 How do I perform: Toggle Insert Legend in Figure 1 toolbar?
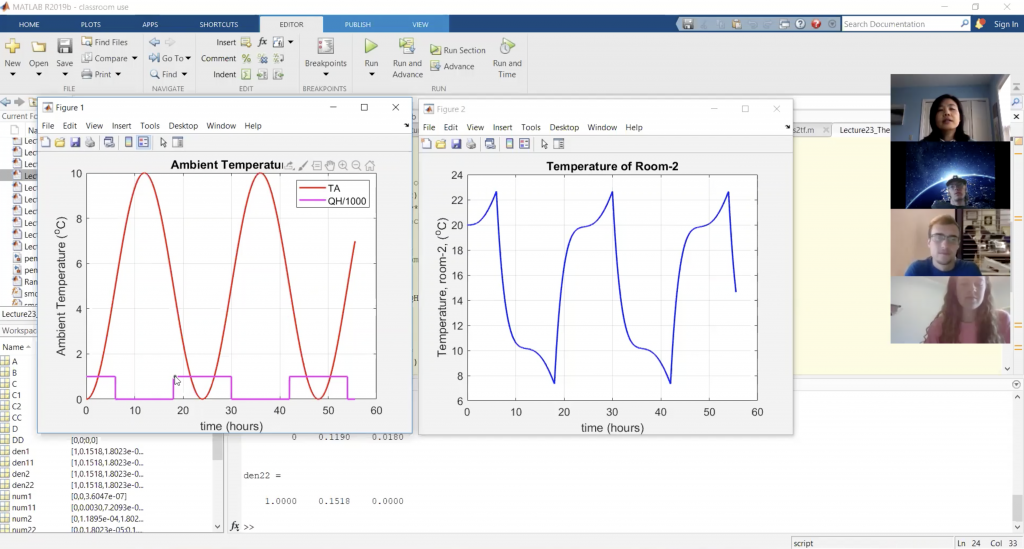[x=144, y=142]
